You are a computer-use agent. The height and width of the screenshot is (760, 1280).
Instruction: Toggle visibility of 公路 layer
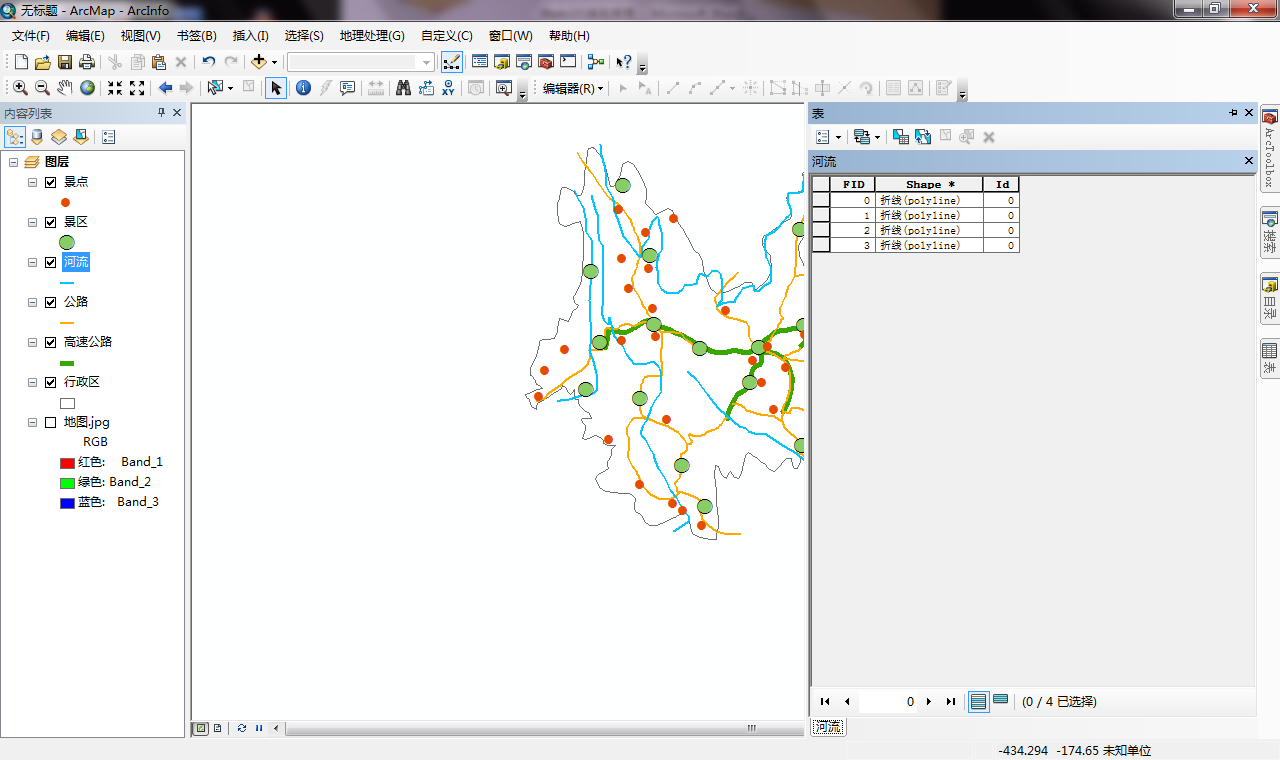click(50, 302)
